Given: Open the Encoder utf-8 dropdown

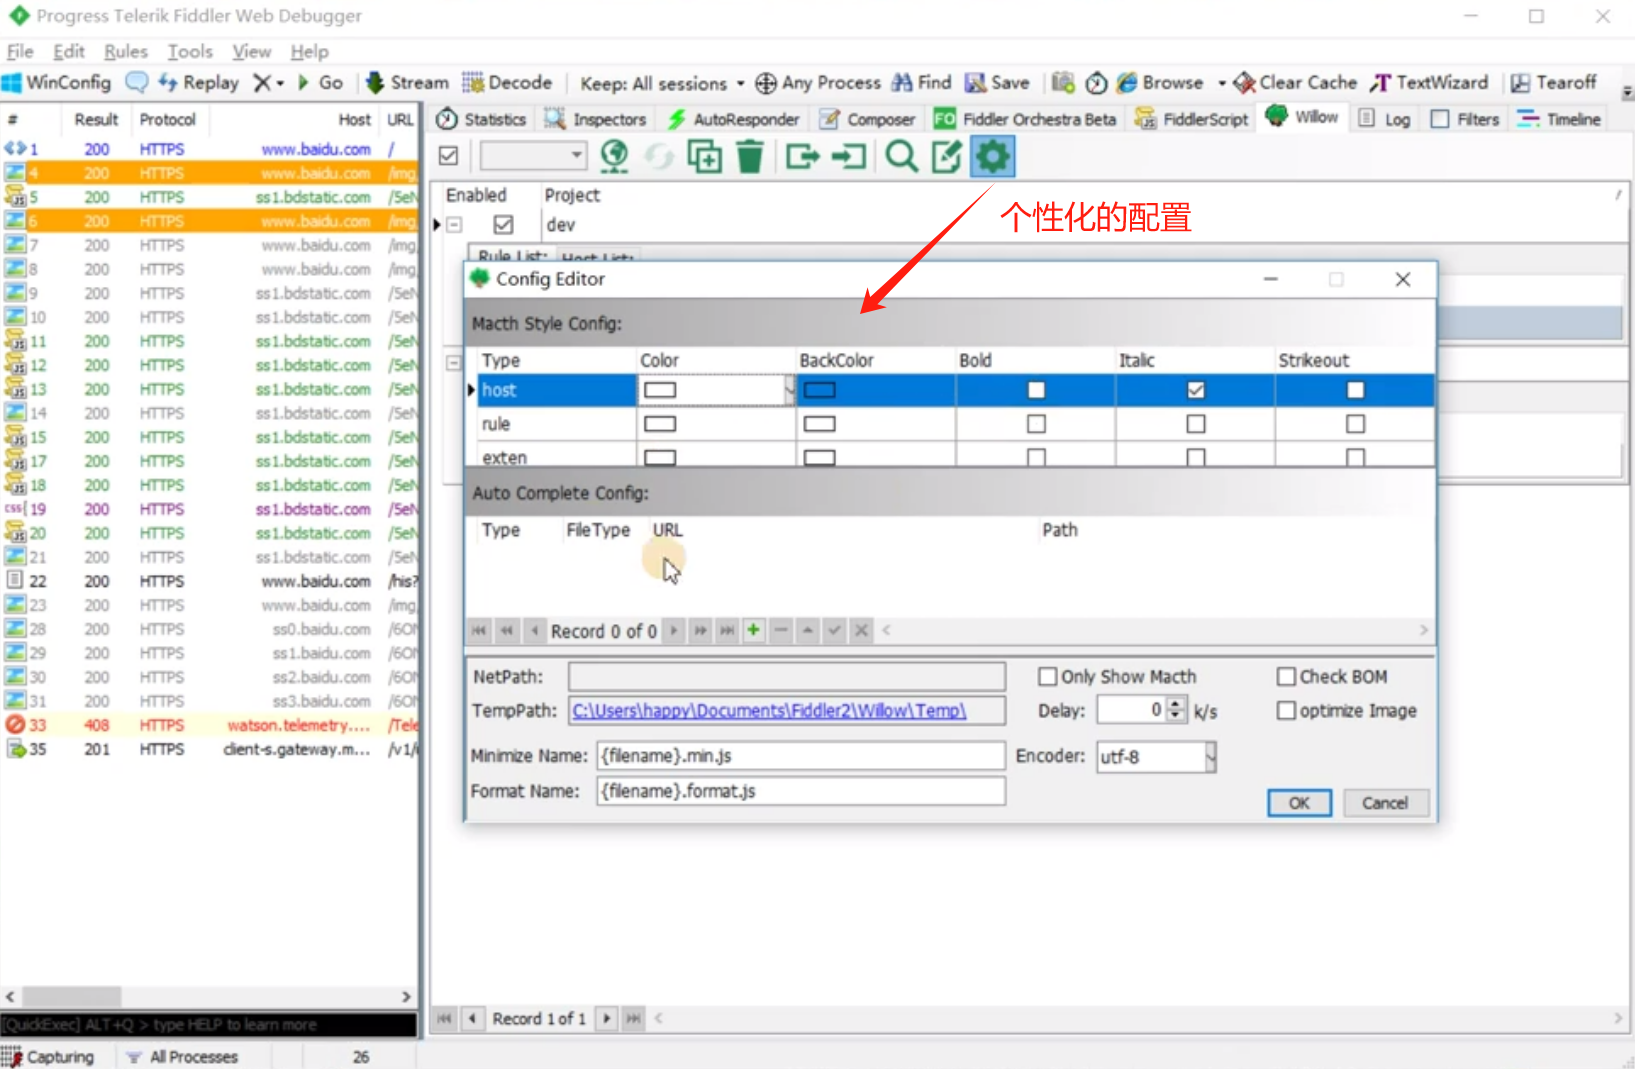Looking at the screenshot, I should pos(1210,757).
